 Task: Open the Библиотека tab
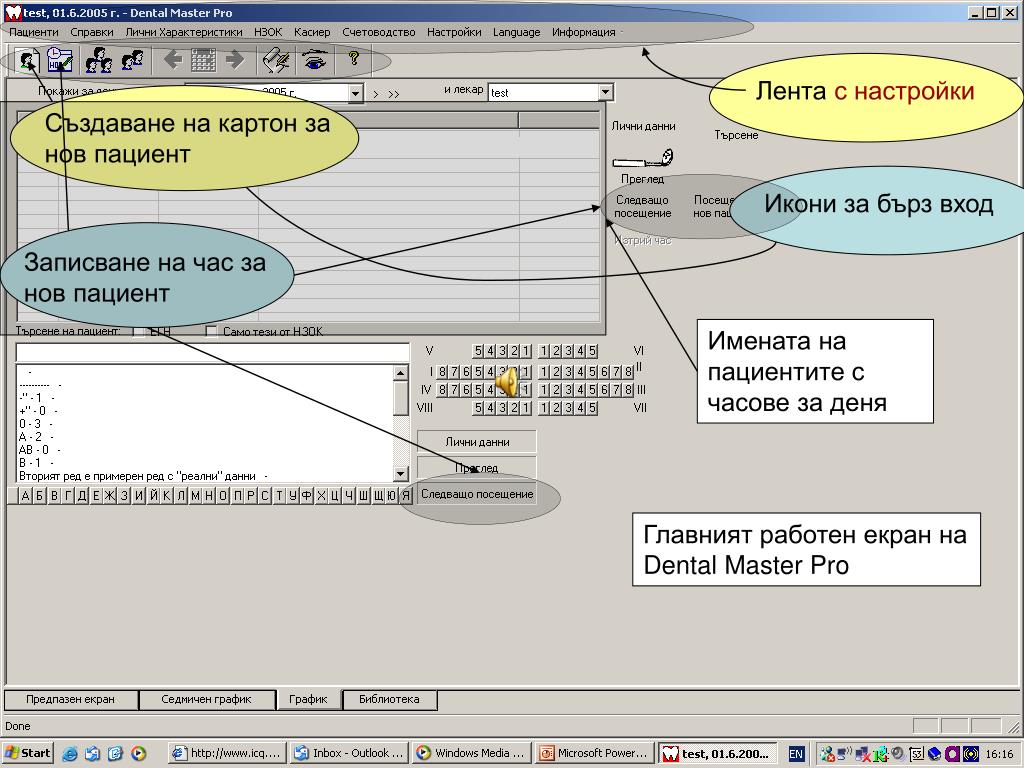[389, 699]
